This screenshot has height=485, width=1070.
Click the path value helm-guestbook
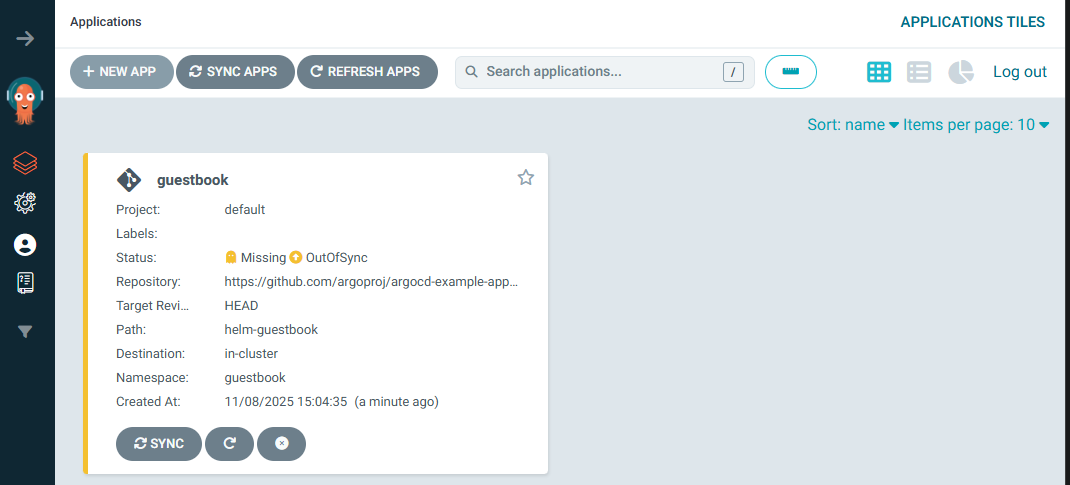tap(271, 329)
